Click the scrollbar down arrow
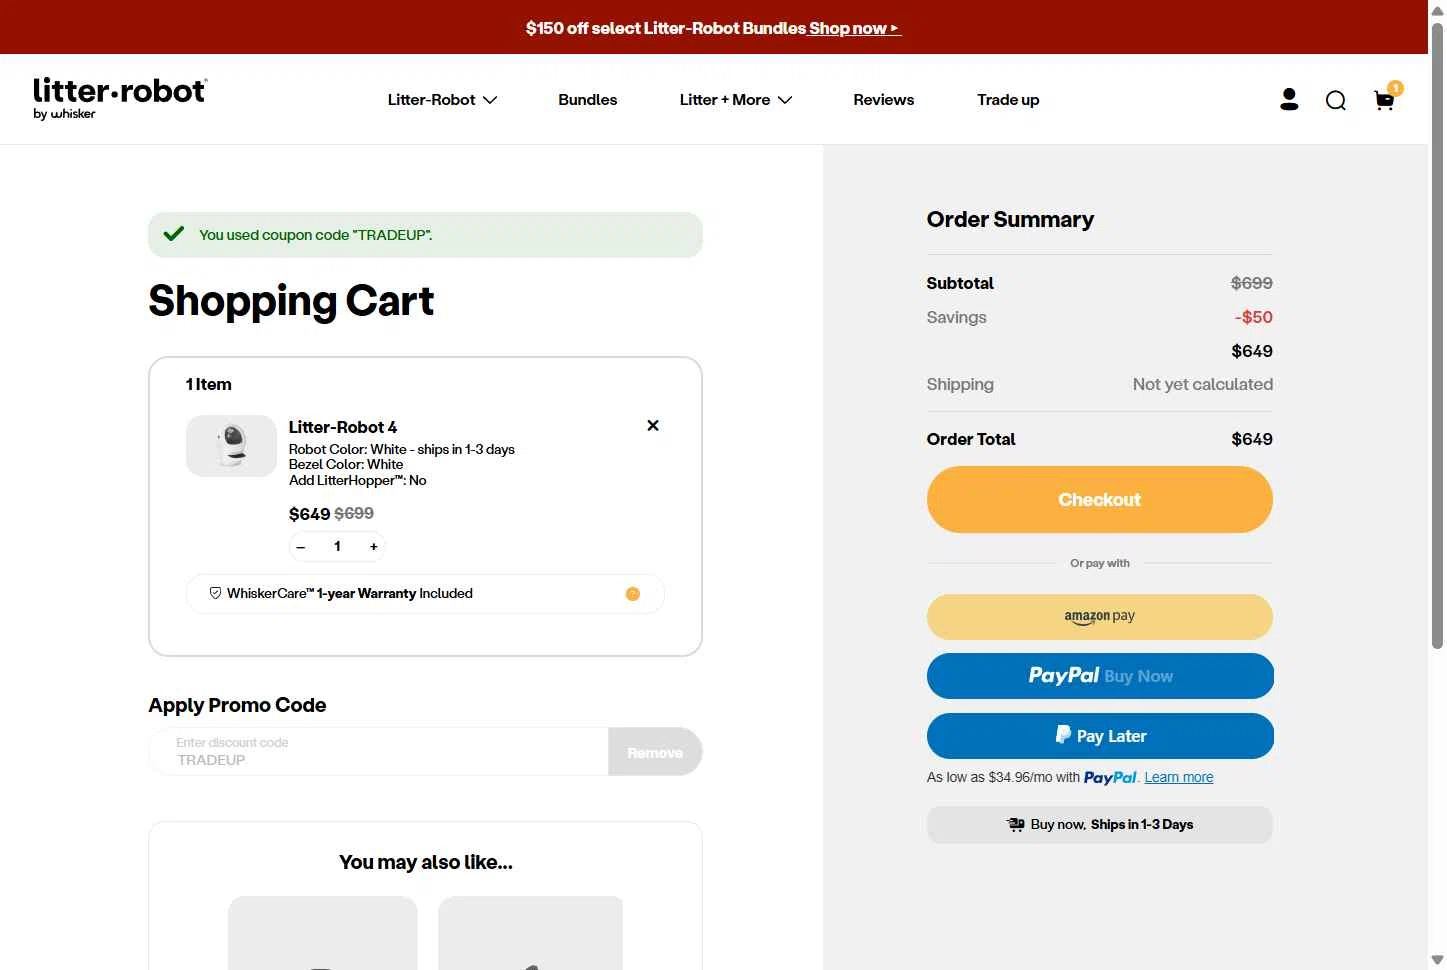This screenshot has width=1447, height=970. 1437,961
